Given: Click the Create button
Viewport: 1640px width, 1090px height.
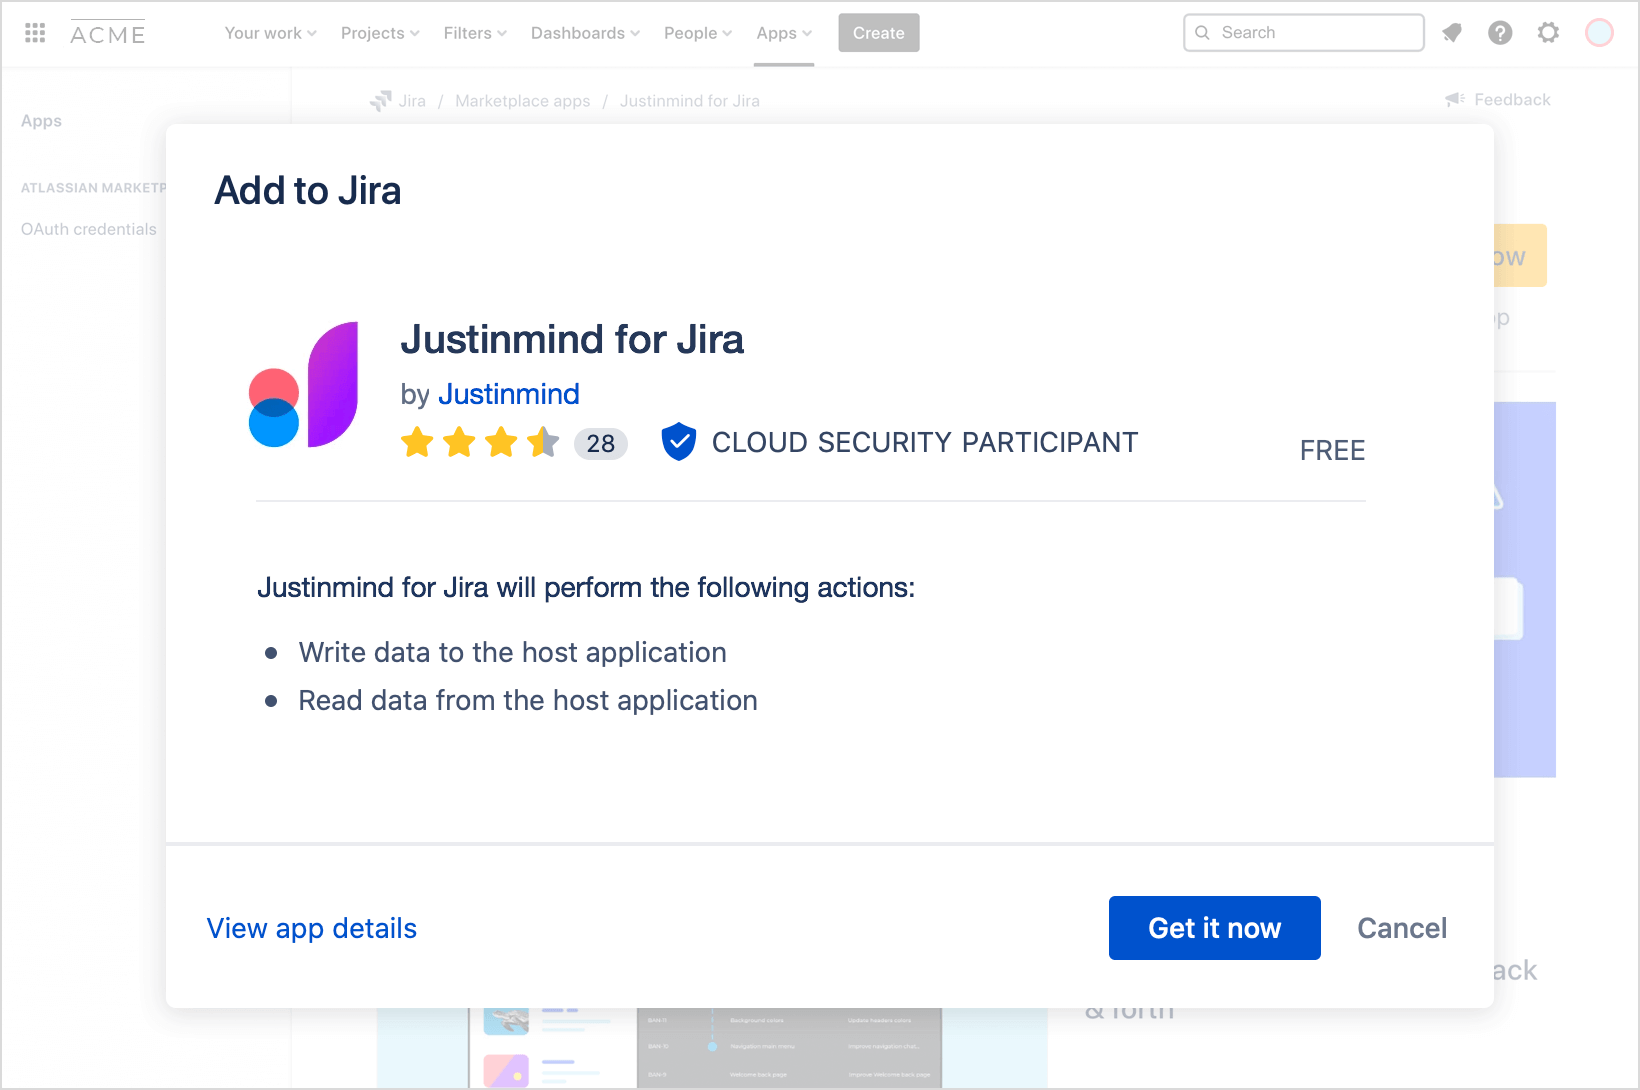Looking at the screenshot, I should click(x=879, y=33).
